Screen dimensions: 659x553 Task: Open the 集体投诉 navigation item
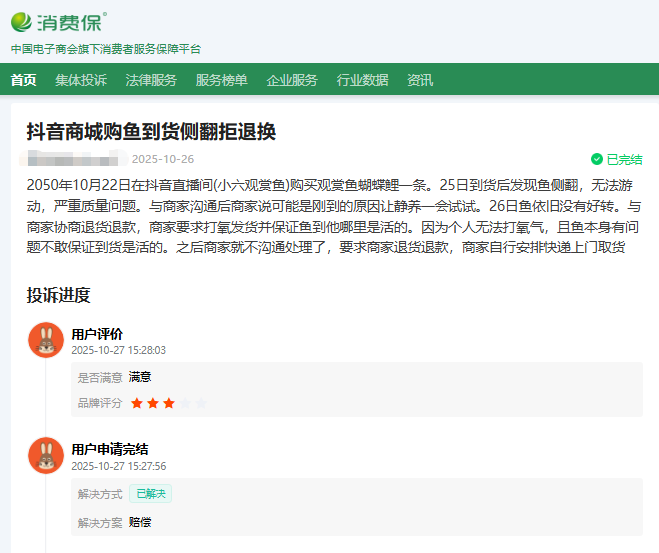[81, 80]
